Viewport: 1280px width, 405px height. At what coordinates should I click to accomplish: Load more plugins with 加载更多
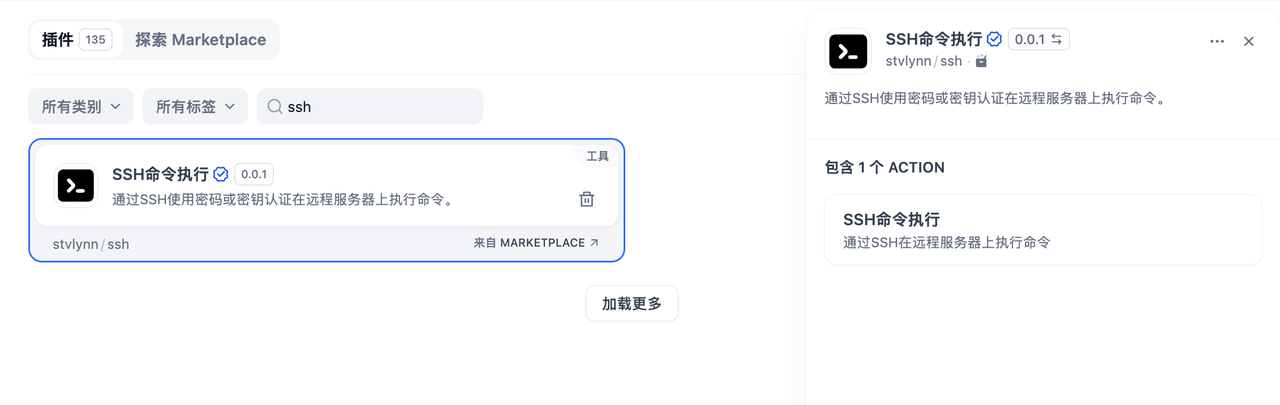[x=632, y=304]
